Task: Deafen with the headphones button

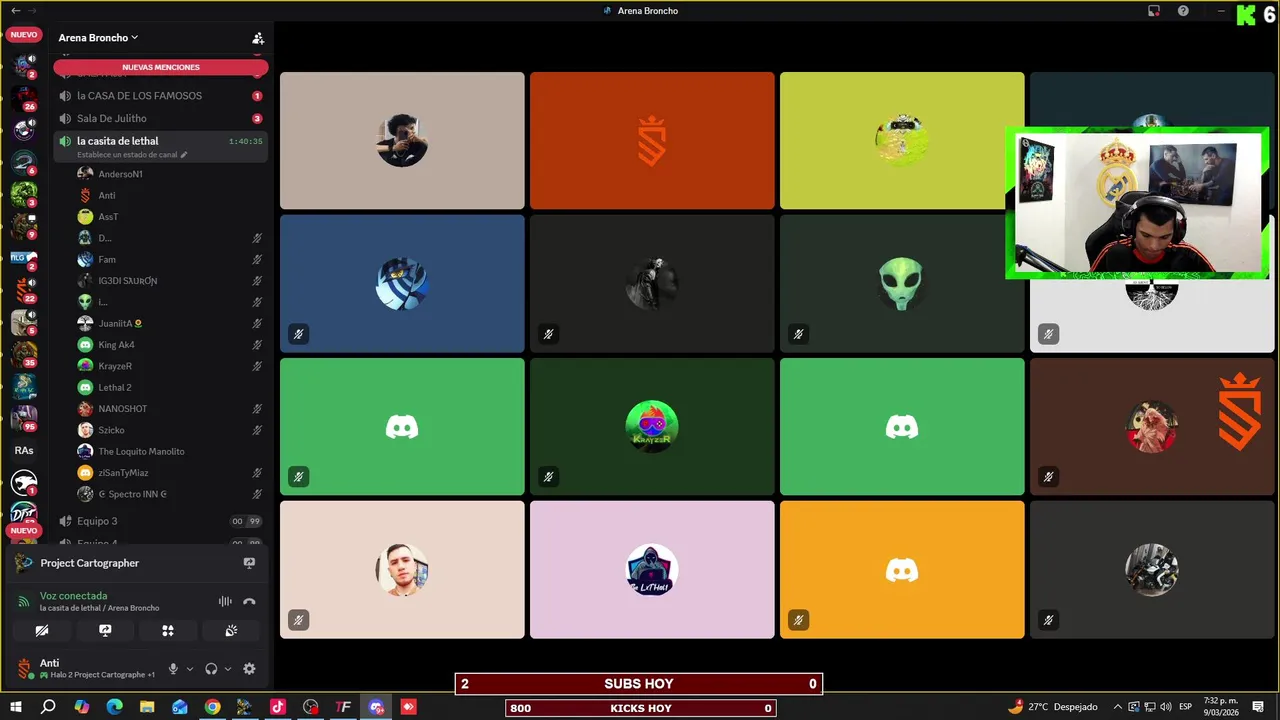Action: click(x=211, y=669)
